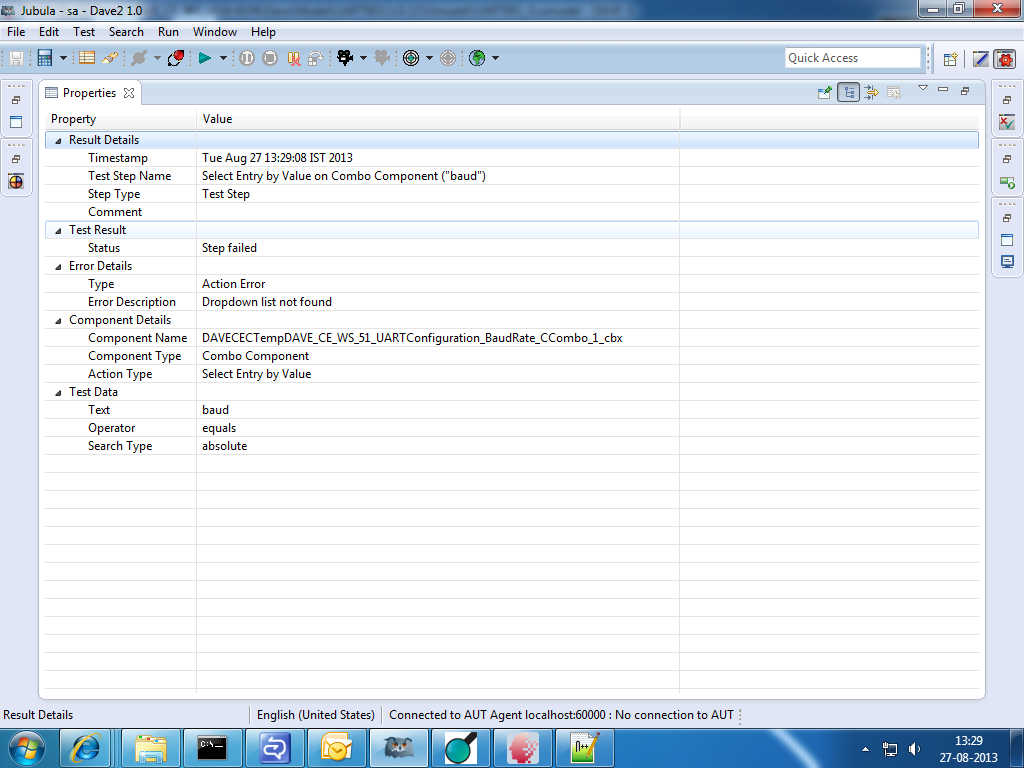Click the greyed-out camera icon
1024x768 pixels.
click(382, 58)
